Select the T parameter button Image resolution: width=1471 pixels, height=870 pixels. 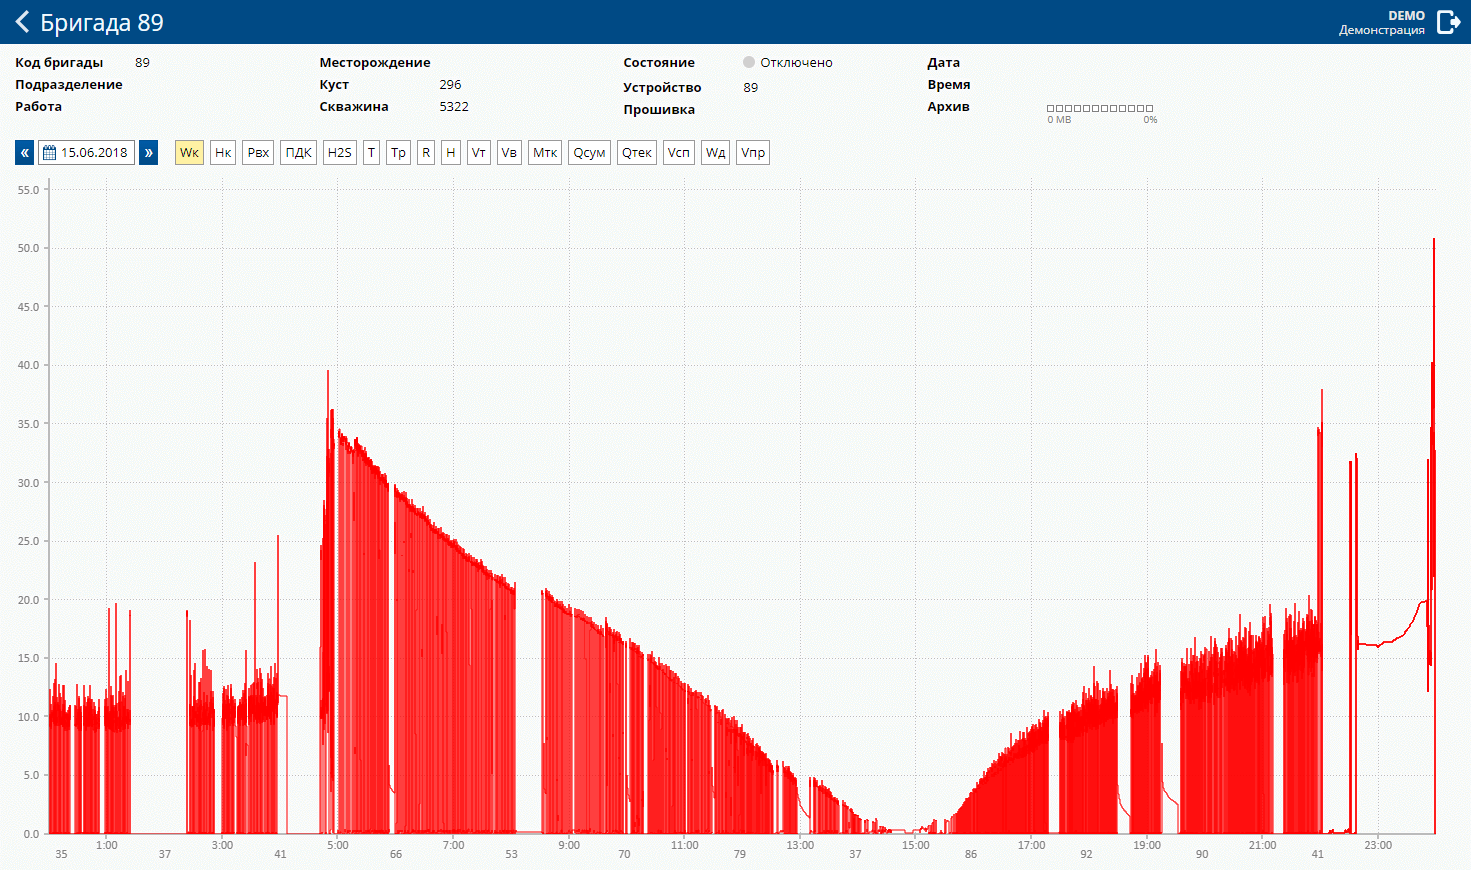tap(371, 153)
